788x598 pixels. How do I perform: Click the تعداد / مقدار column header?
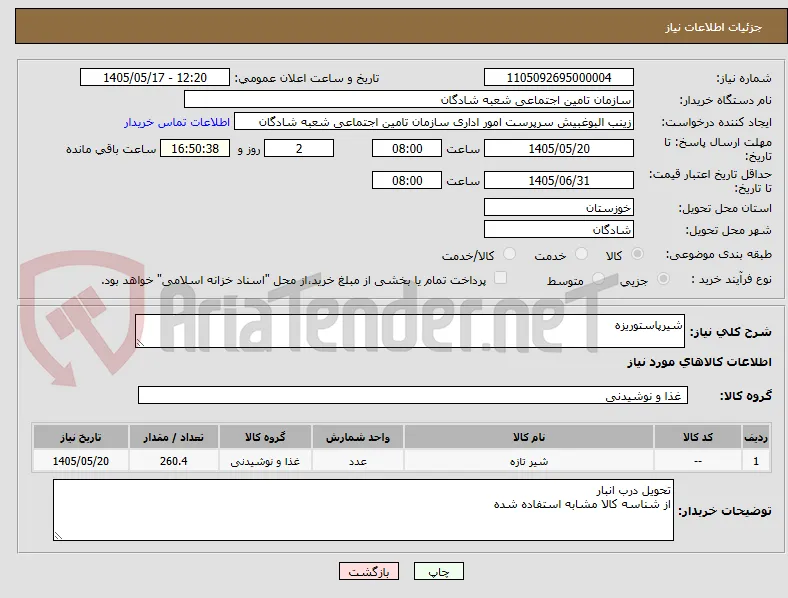[174, 437]
